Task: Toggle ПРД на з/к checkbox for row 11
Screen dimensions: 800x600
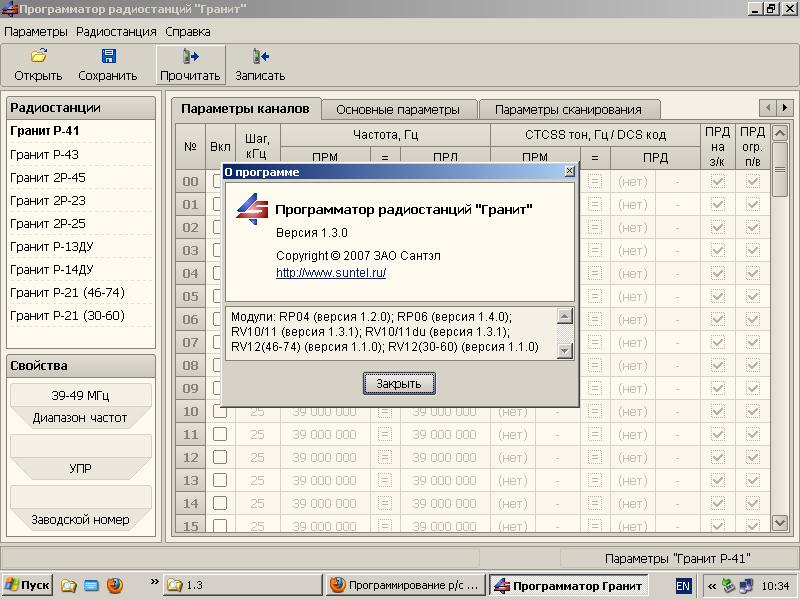Action: (x=717, y=434)
